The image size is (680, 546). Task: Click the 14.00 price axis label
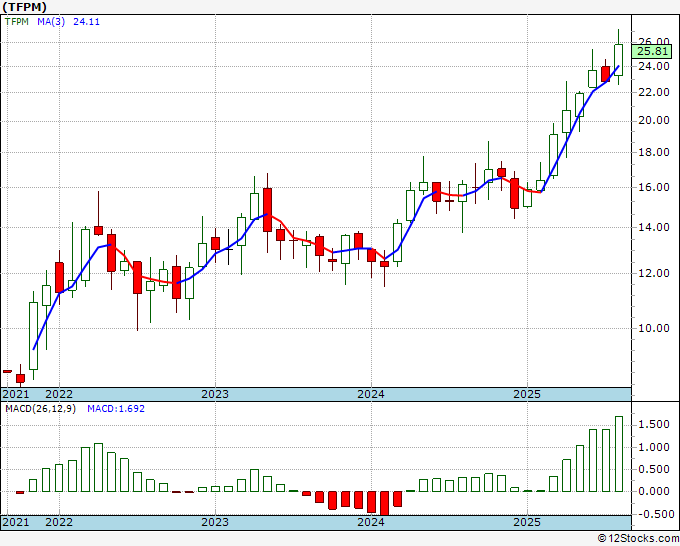pyautogui.click(x=654, y=227)
